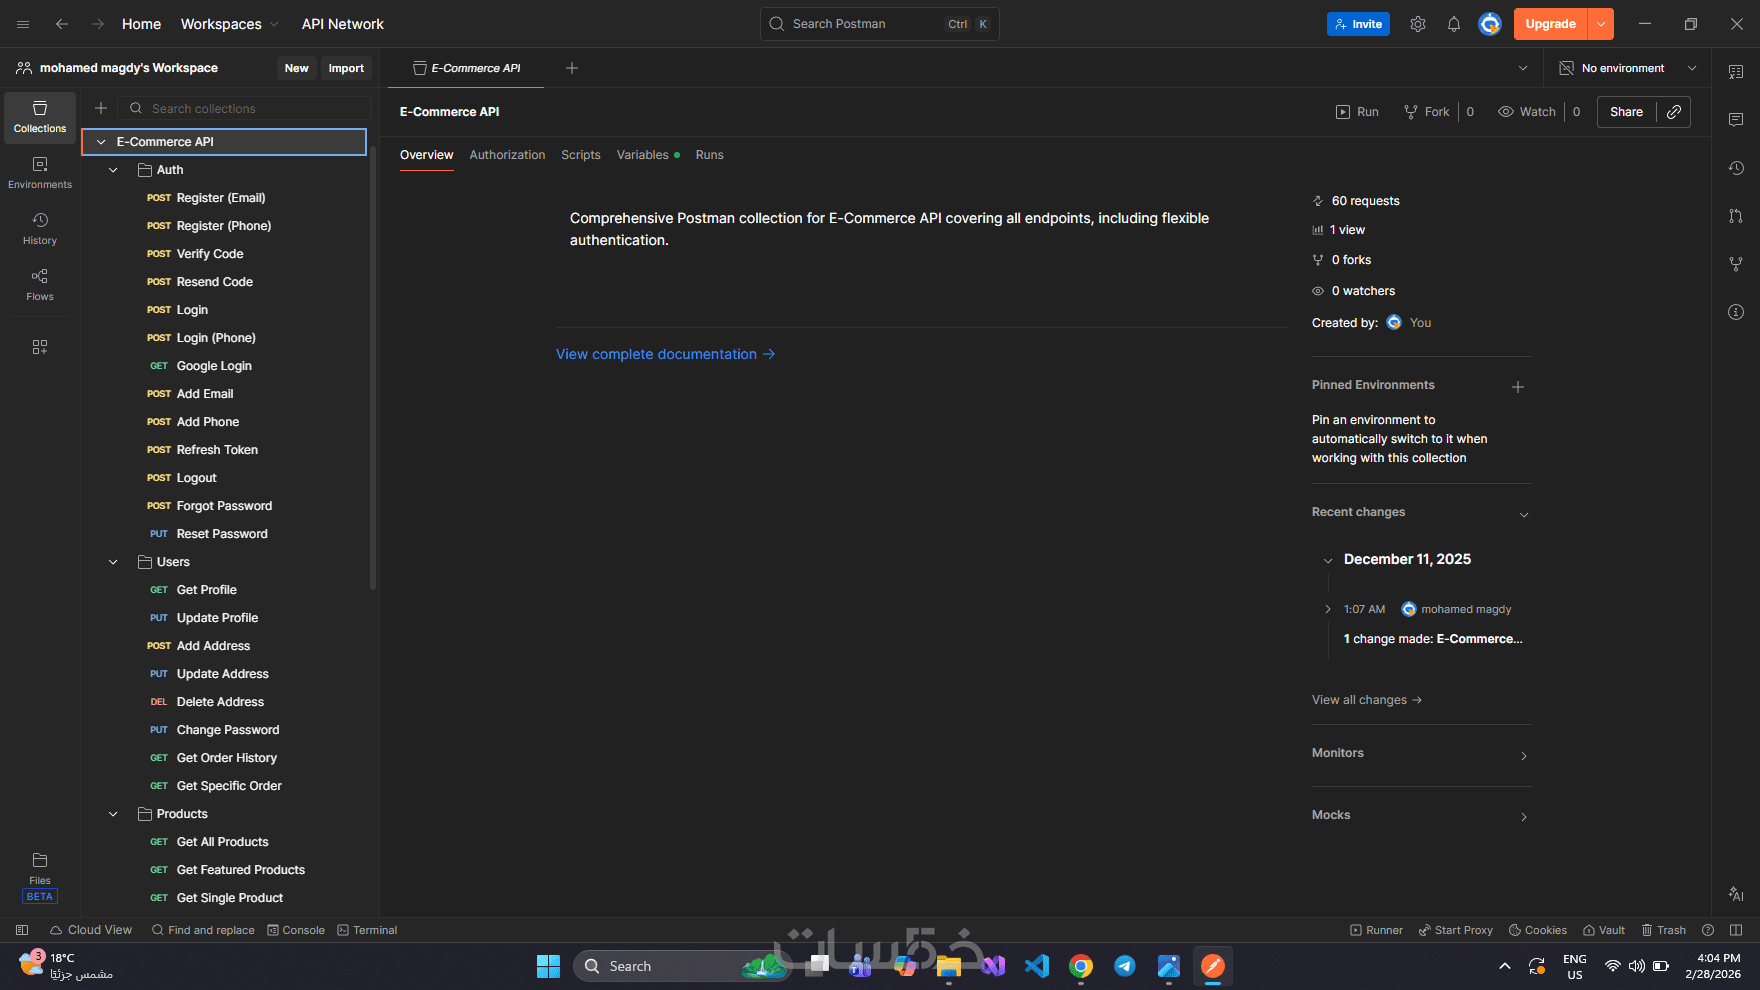This screenshot has width=1760, height=990.
Task: Open the Windows Start menu
Action: click(548, 966)
